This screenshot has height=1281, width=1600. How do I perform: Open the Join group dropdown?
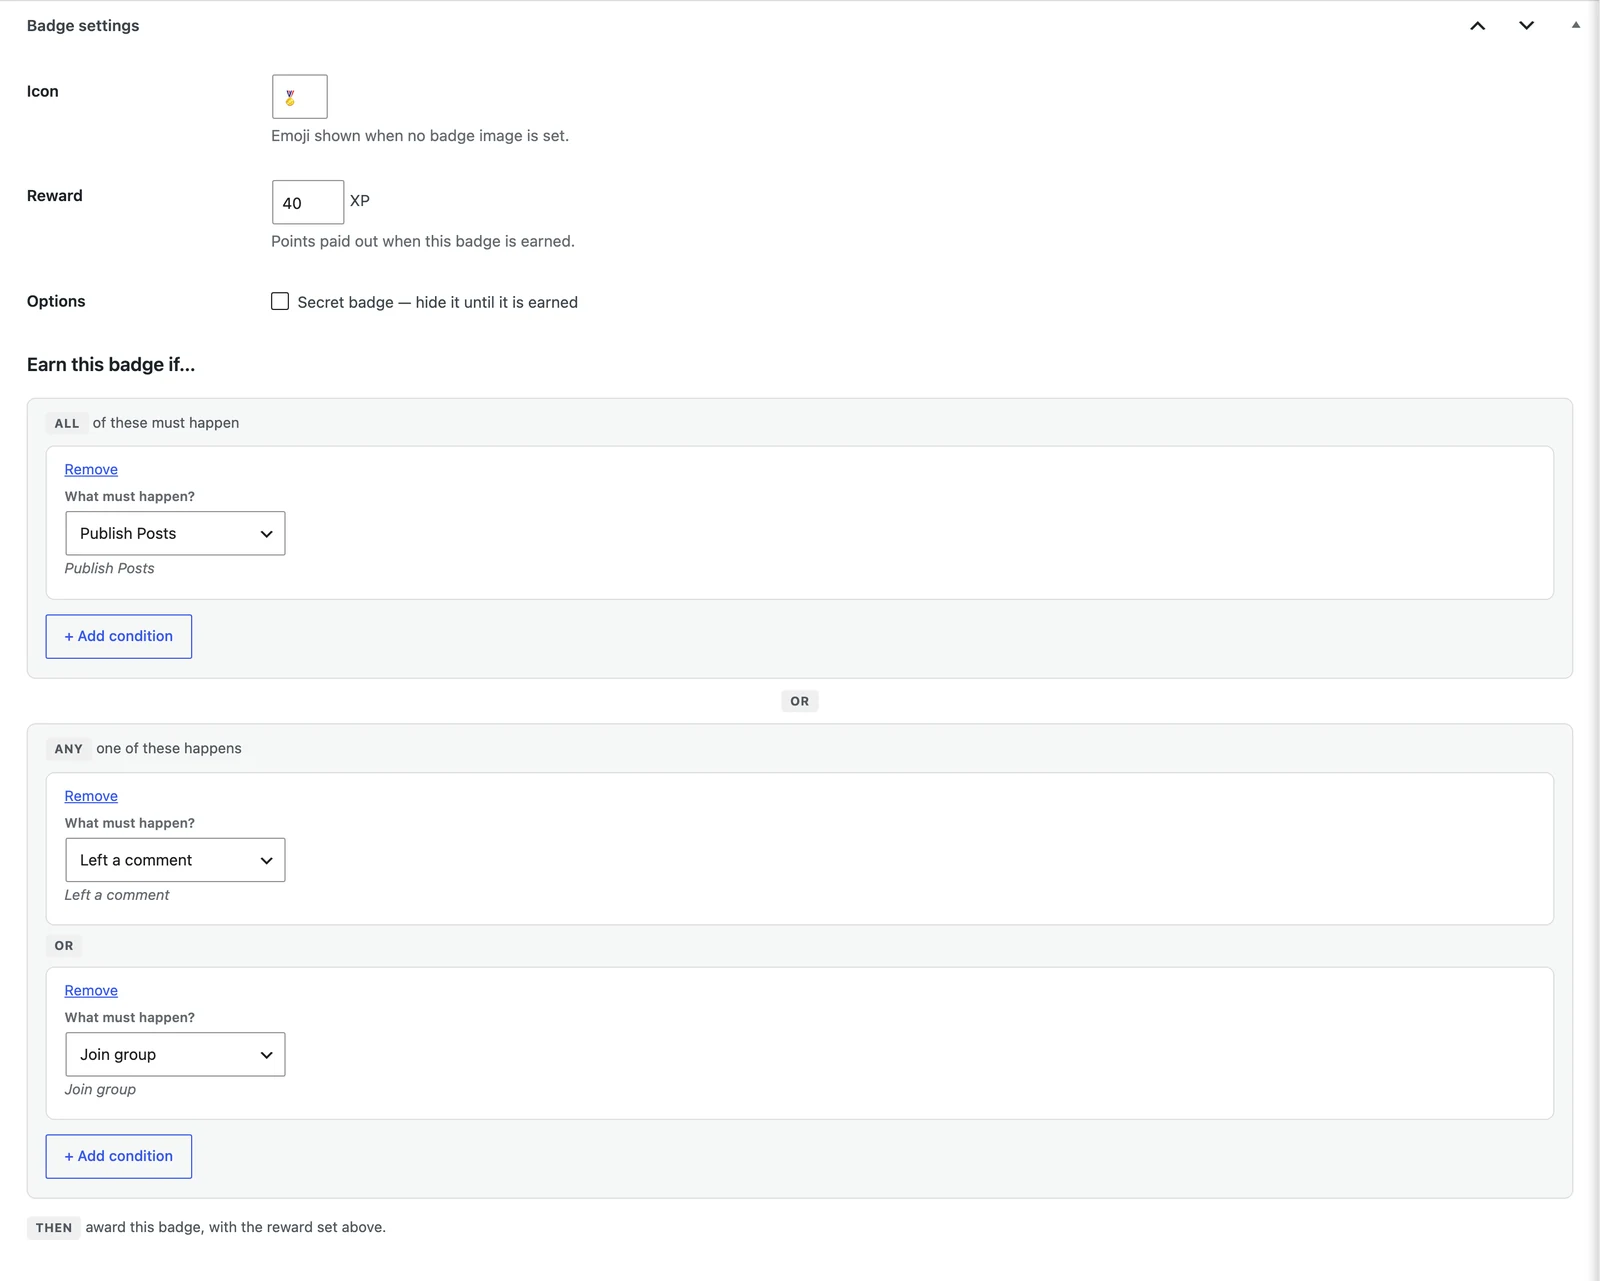175,1054
